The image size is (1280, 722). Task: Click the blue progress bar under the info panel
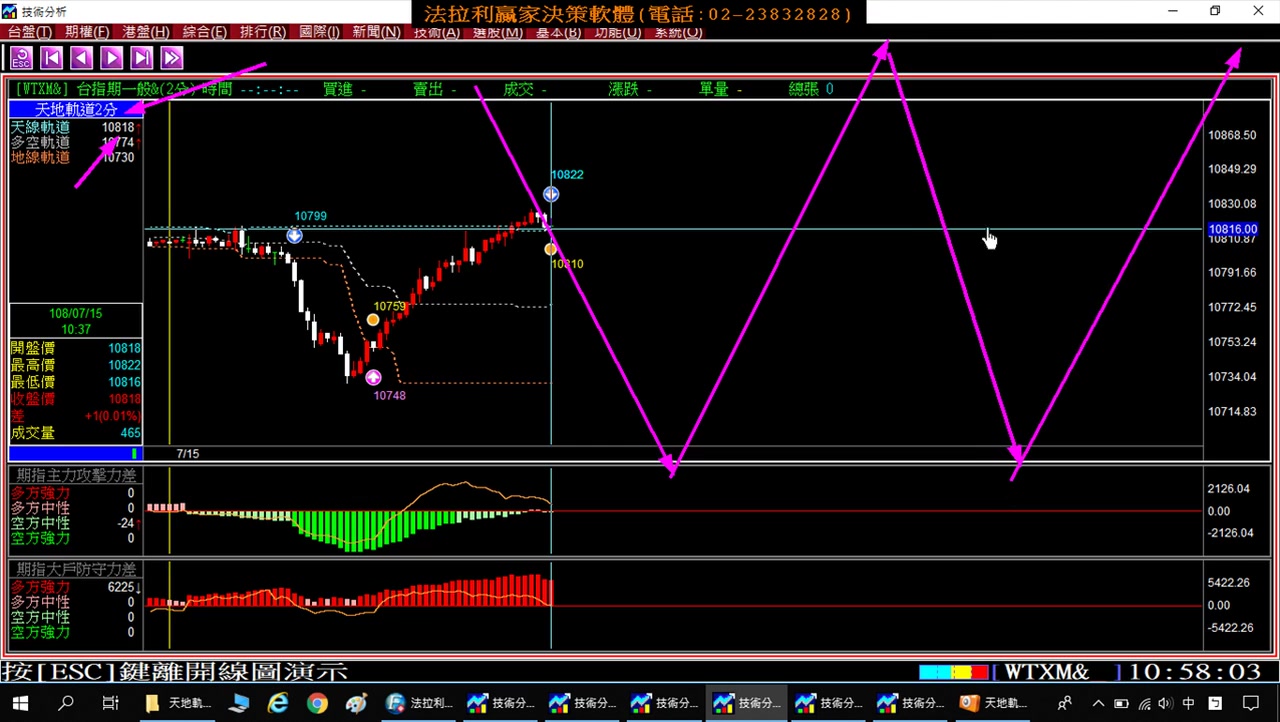[76, 454]
